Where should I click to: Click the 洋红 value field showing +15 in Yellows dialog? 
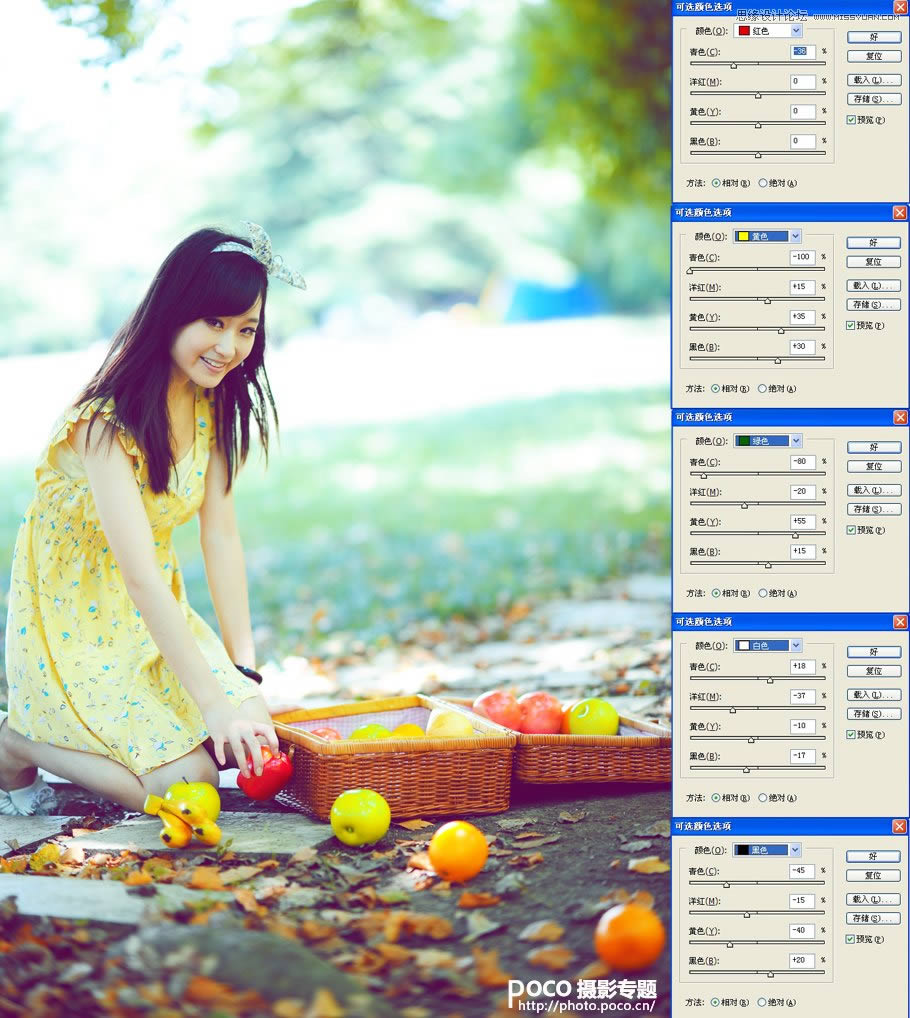coord(802,287)
